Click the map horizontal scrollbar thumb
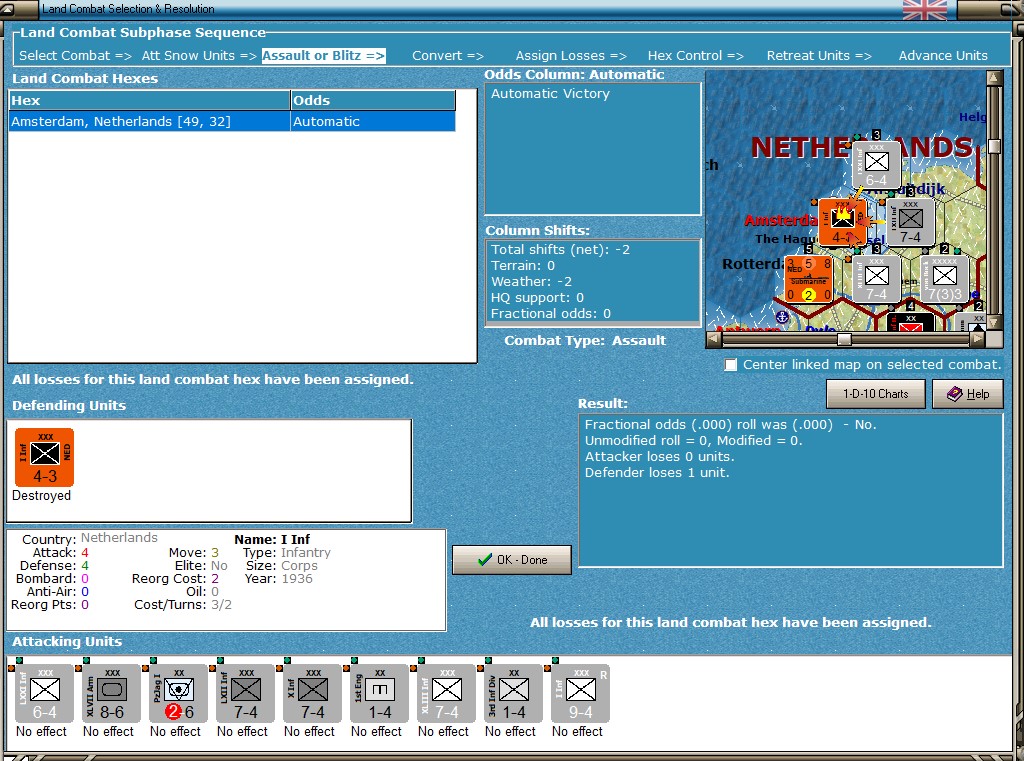 coord(844,339)
